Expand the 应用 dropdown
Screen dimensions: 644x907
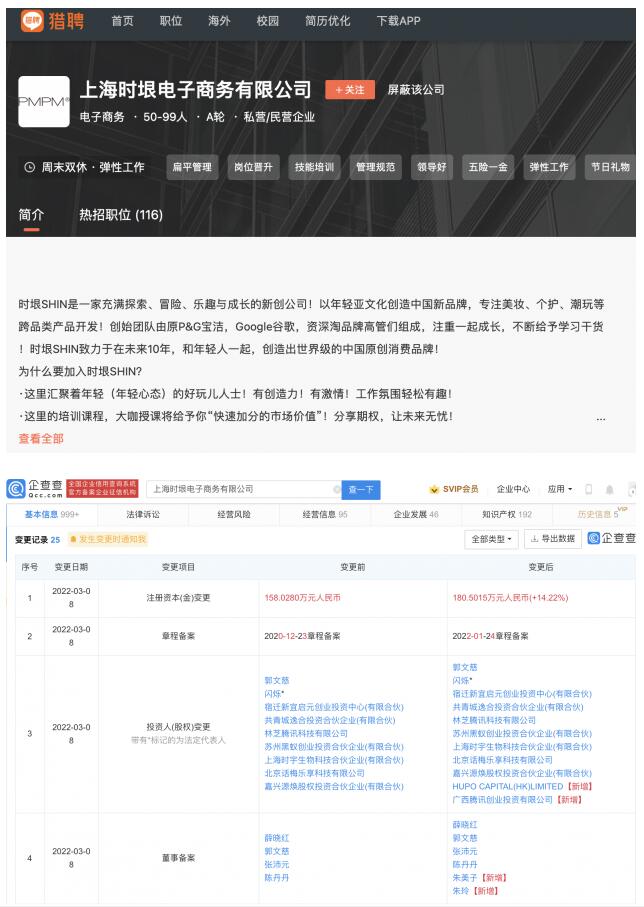tap(560, 489)
